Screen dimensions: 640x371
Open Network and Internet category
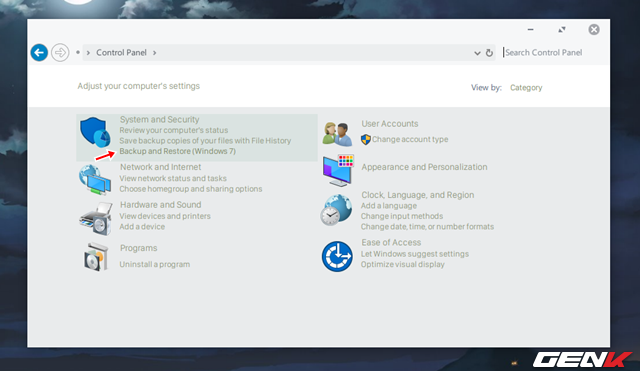160,167
